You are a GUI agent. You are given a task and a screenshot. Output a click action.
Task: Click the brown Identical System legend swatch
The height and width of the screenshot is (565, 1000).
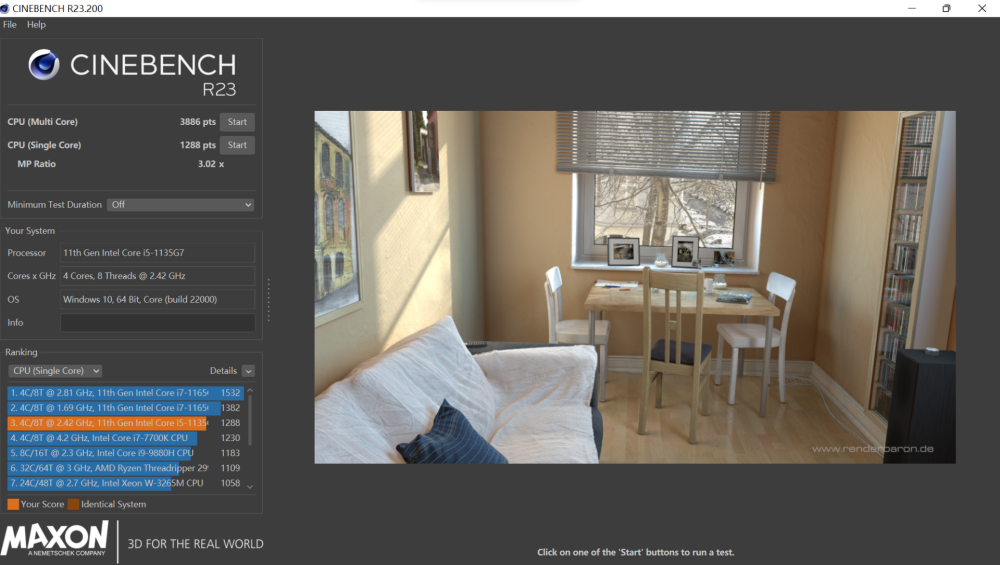point(73,504)
